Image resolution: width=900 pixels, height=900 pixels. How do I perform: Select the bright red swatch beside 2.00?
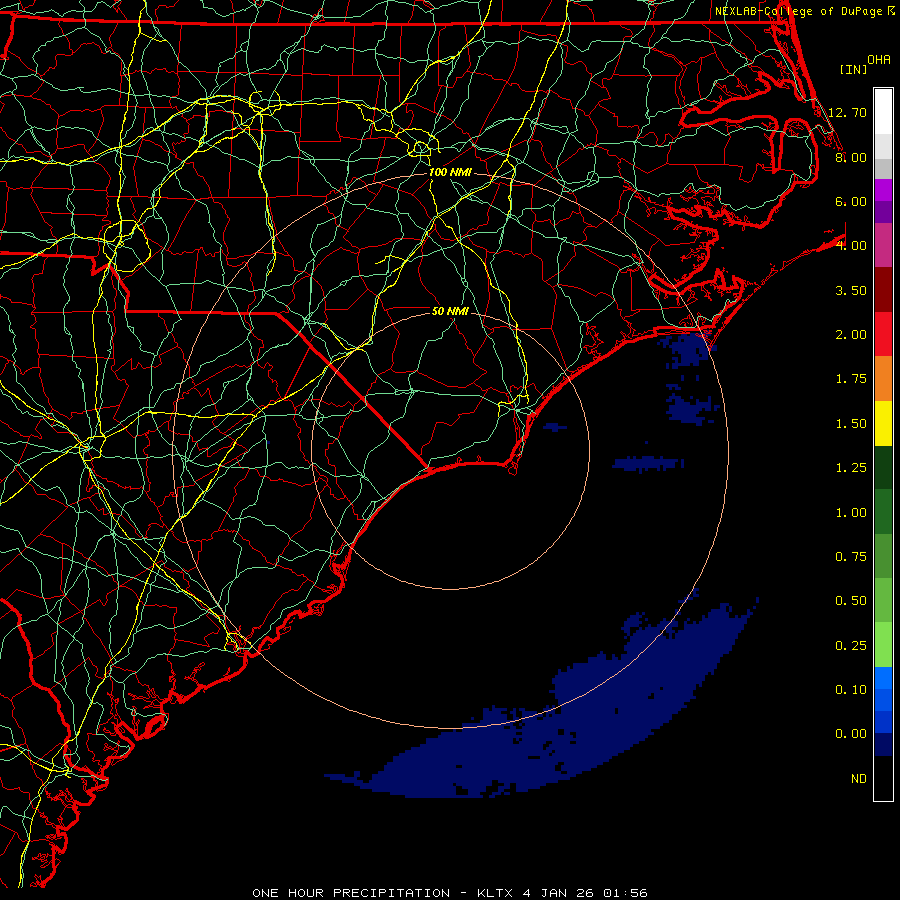[x=883, y=334]
